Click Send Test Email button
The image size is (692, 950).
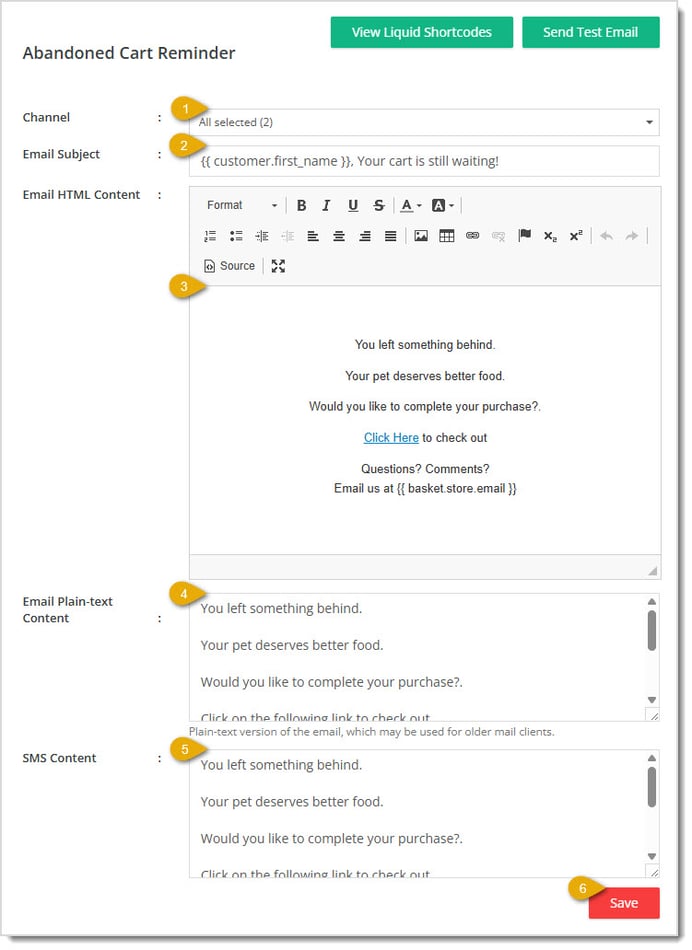(591, 32)
